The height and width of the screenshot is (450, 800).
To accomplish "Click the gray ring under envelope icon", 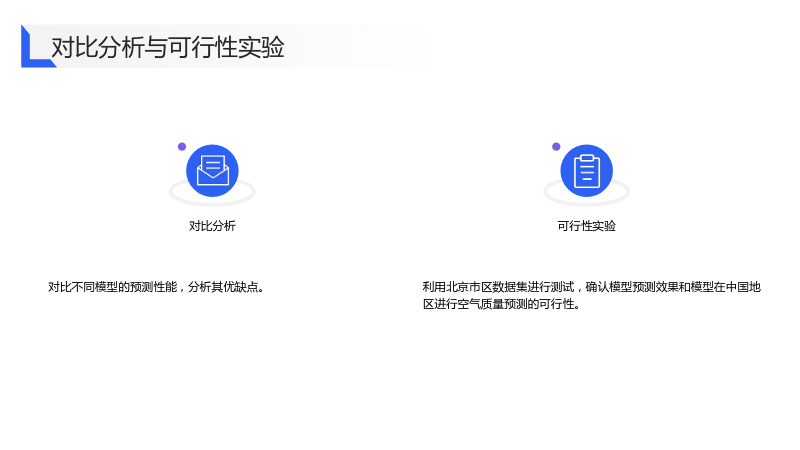I will click(x=212, y=193).
